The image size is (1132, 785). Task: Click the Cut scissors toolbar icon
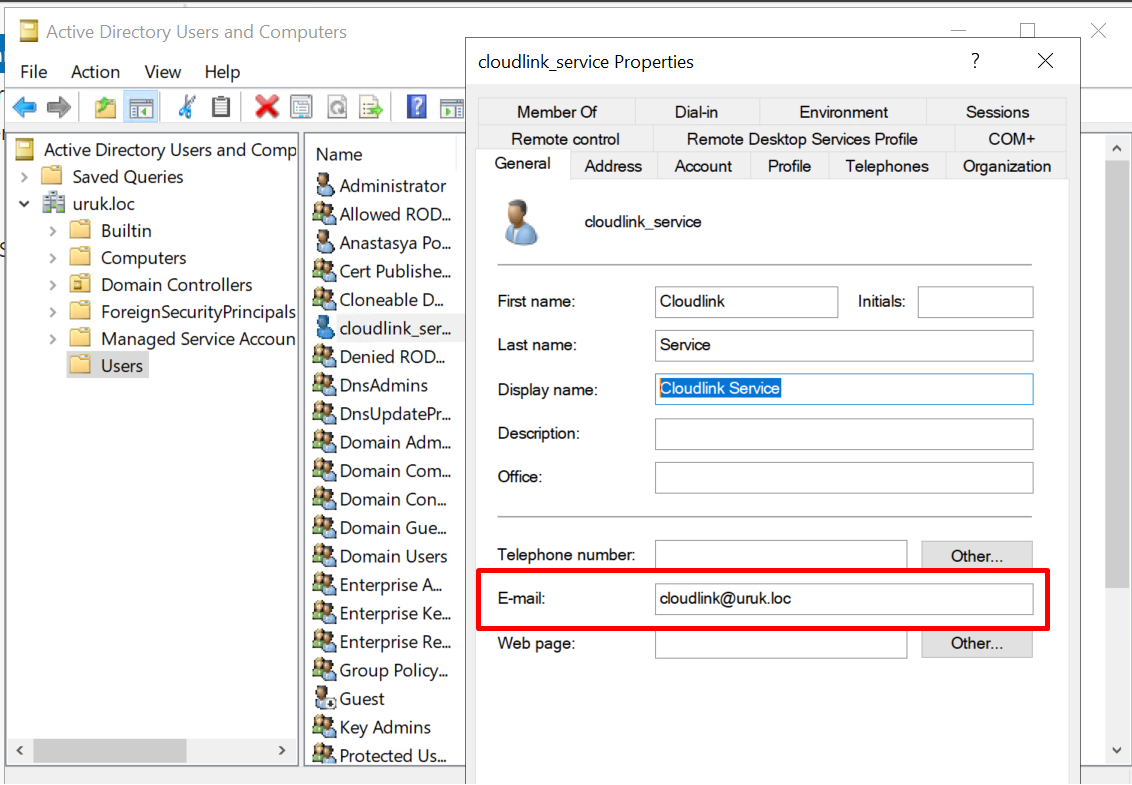187,107
